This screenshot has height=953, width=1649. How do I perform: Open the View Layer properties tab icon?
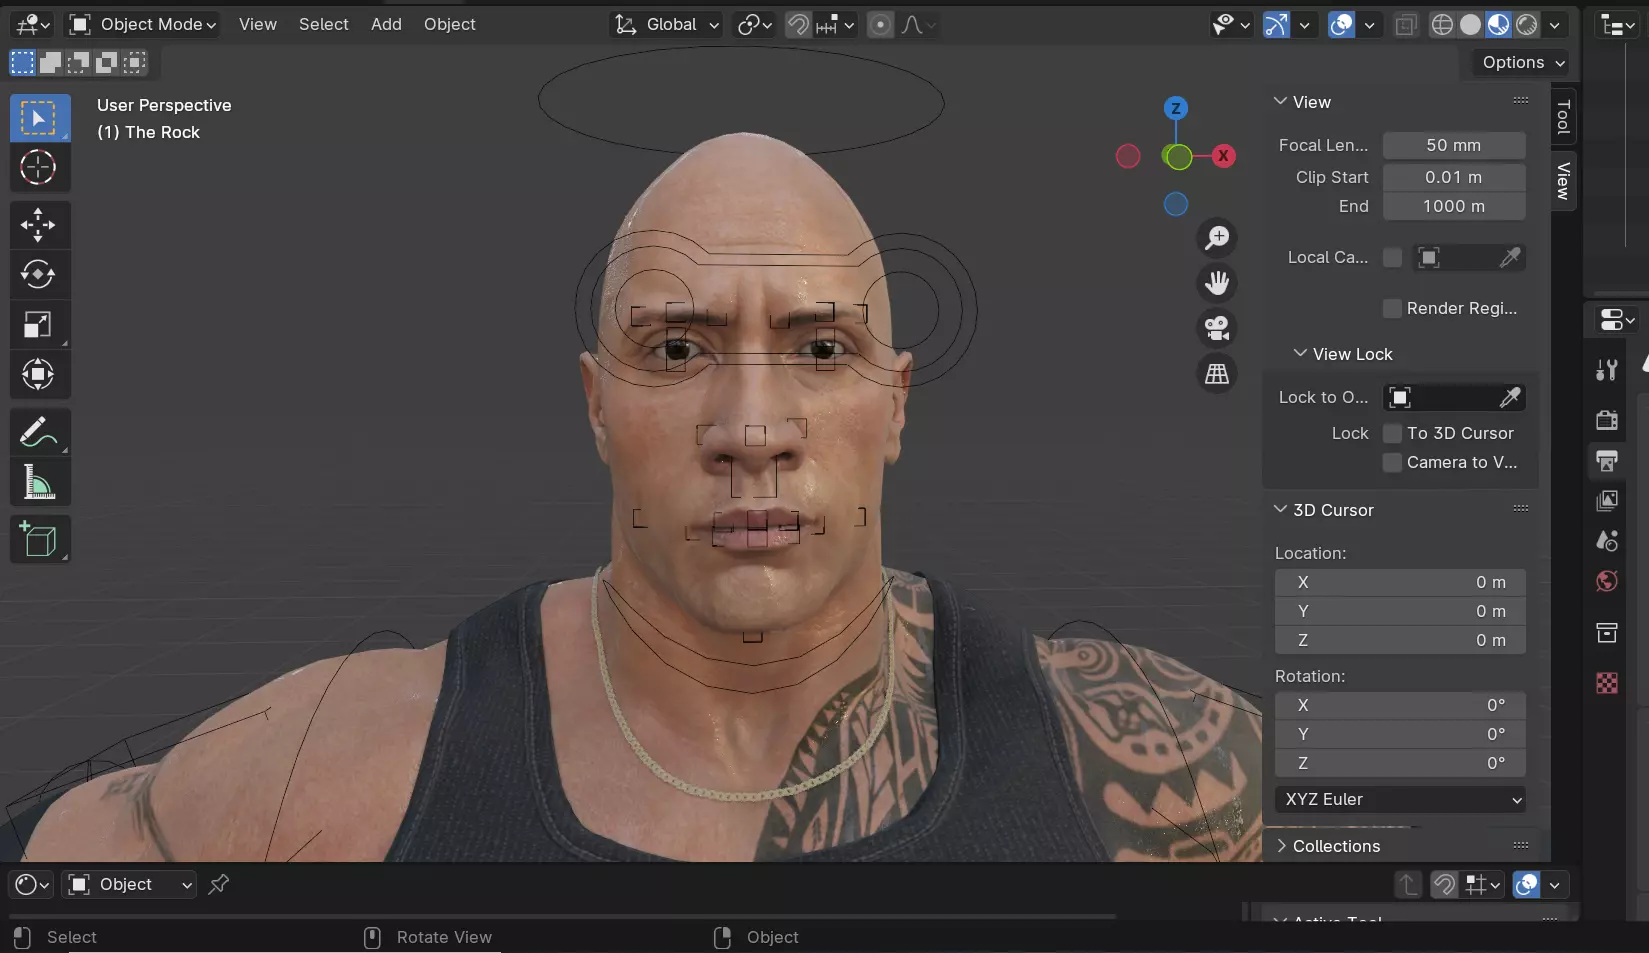coord(1607,501)
